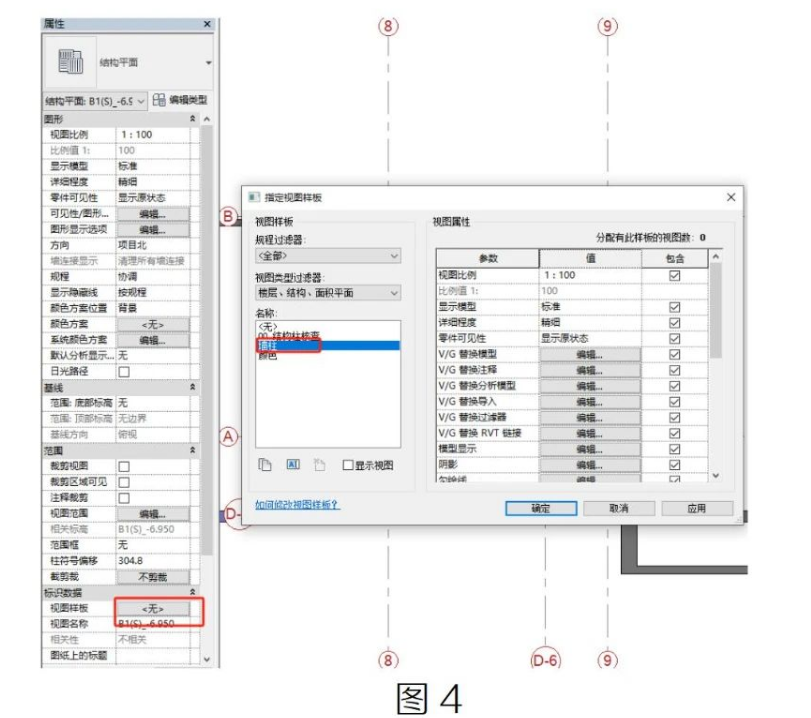
Task: Click 编辑 for 可见性/图形 property
Action: coord(153,214)
